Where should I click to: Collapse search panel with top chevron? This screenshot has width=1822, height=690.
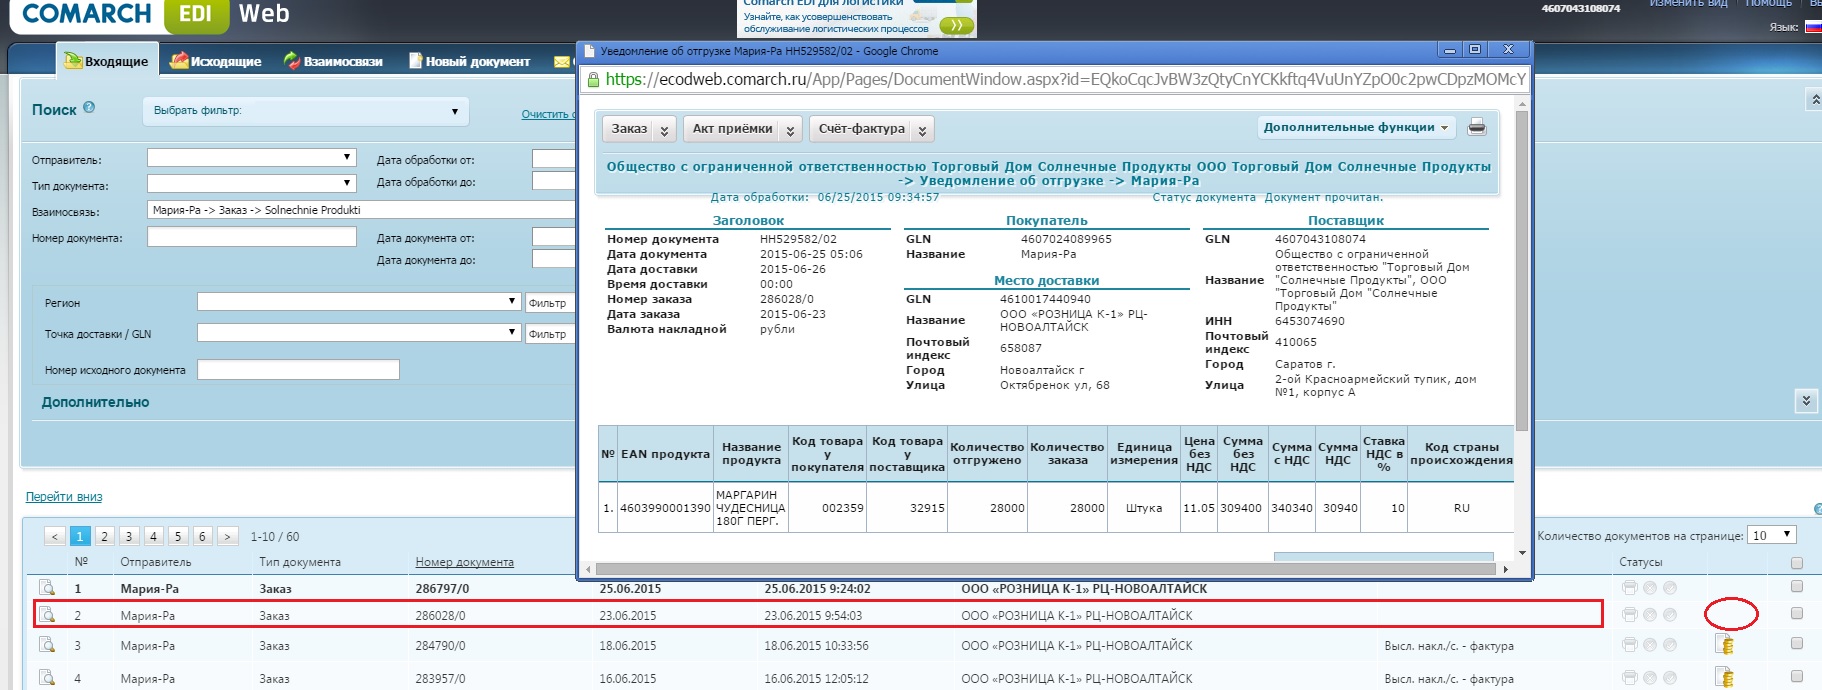coord(1814,99)
